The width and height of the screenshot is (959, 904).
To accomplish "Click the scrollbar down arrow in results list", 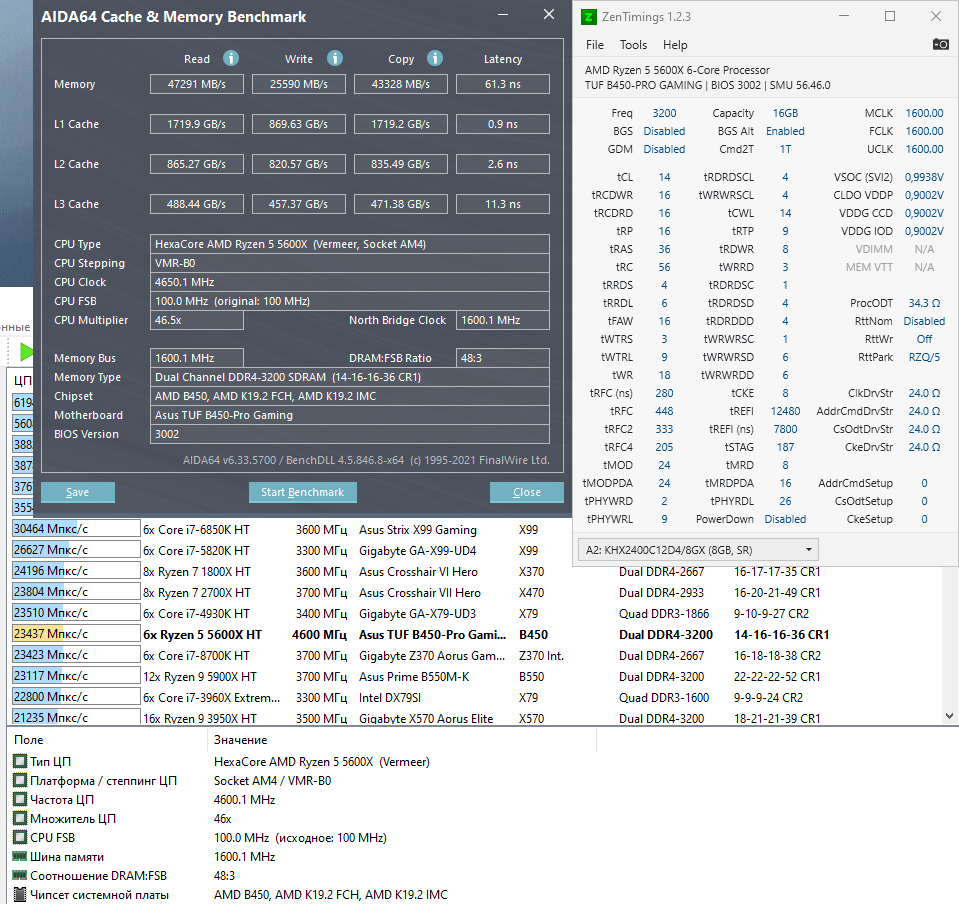I will 949,716.
